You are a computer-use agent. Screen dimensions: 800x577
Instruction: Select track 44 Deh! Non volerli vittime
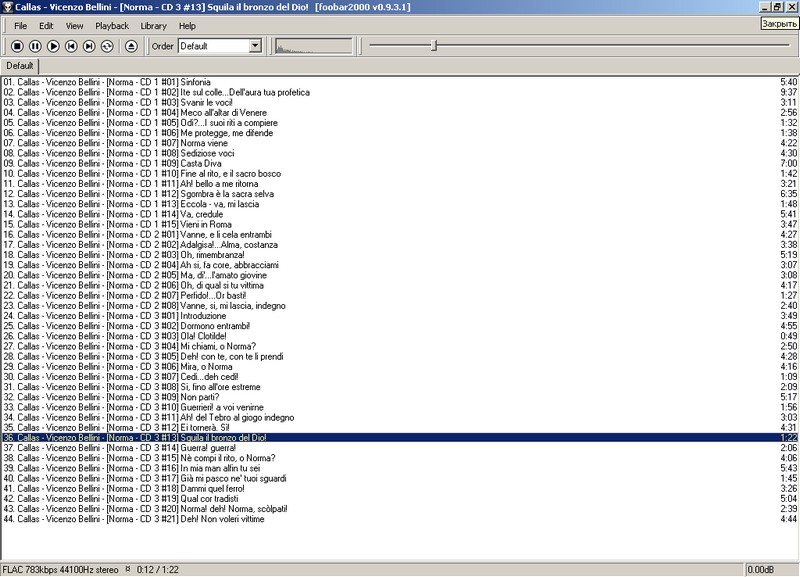tap(399, 519)
